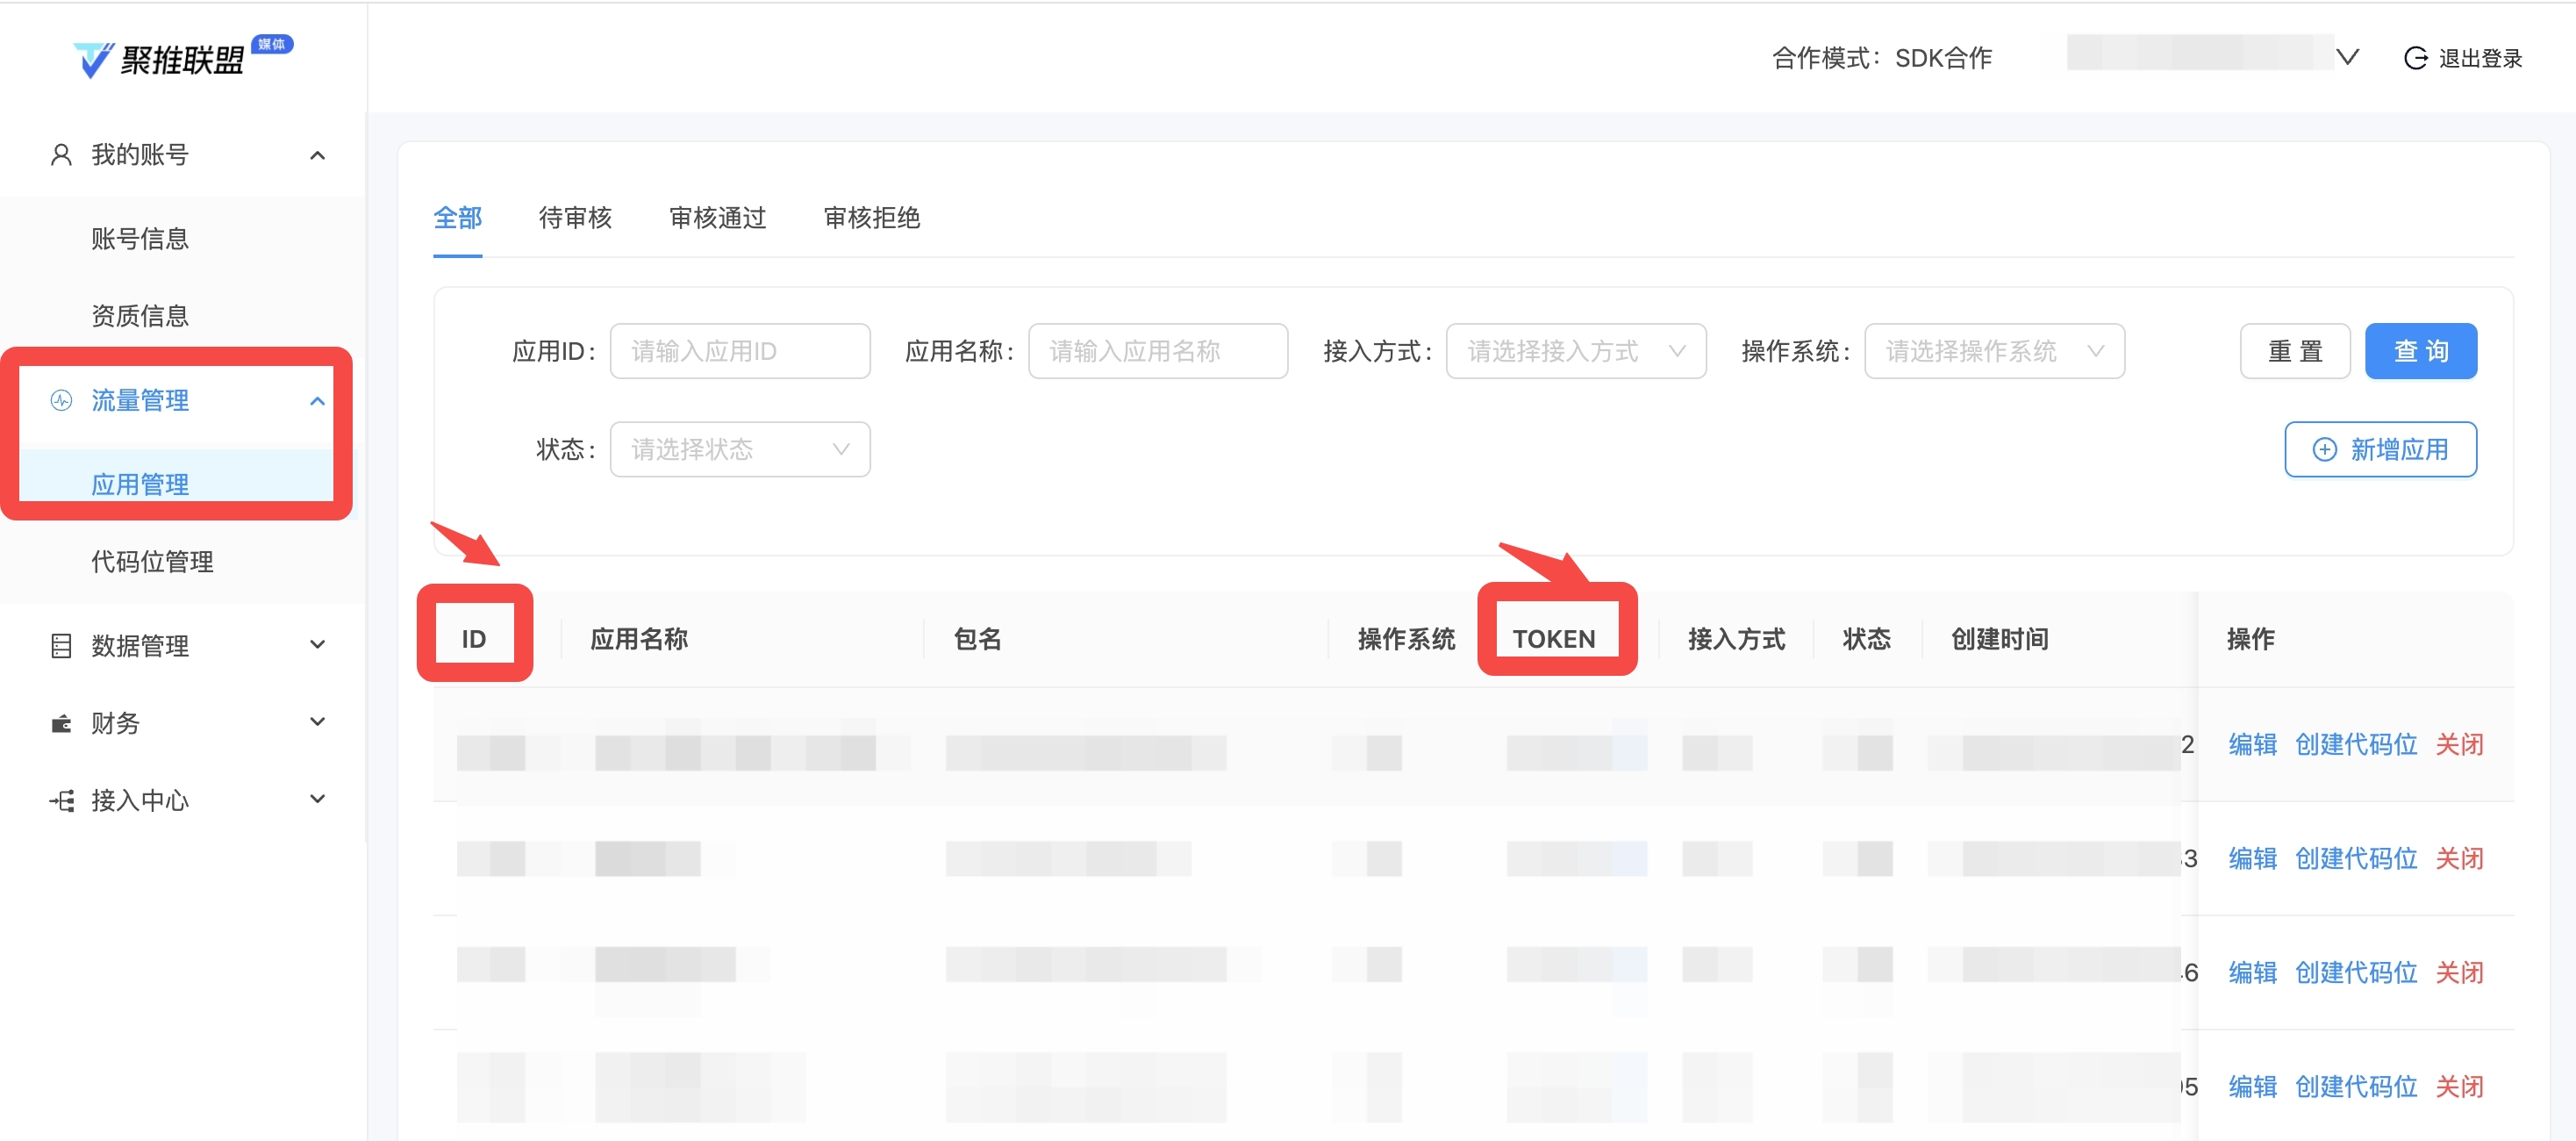Click the plus icon in 新增应用

coord(2324,450)
